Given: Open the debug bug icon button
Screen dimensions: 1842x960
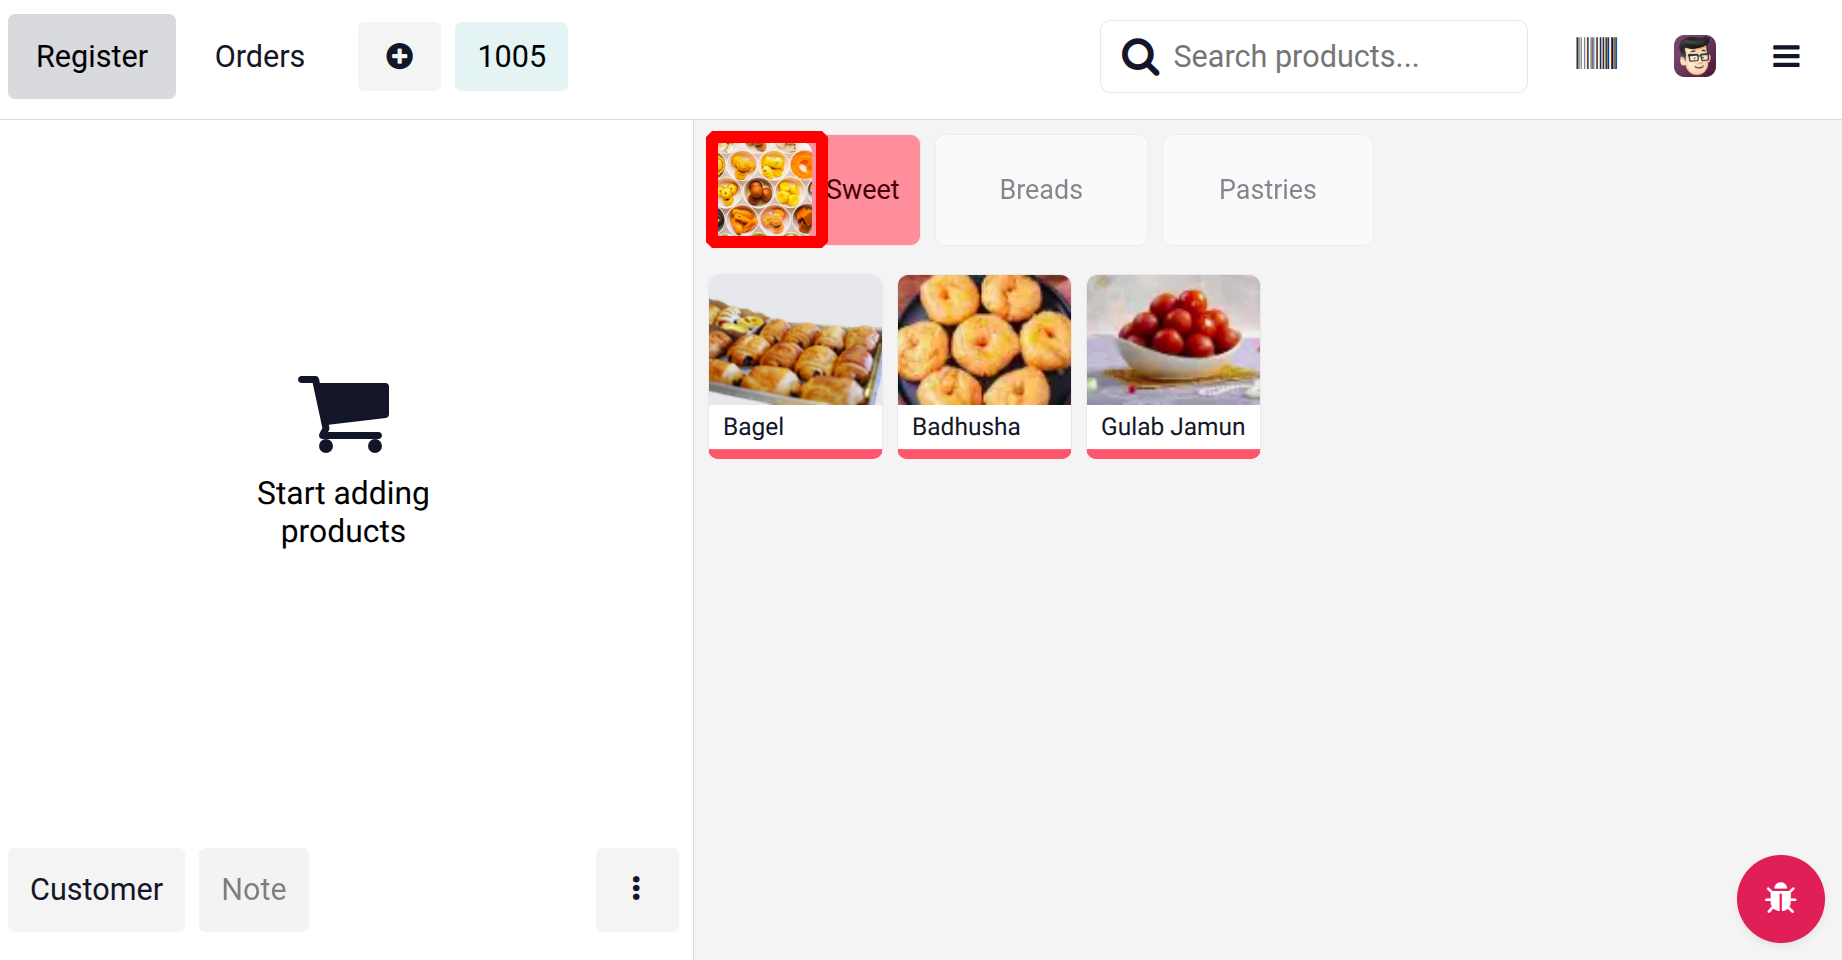Looking at the screenshot, I should point(1780,898).
